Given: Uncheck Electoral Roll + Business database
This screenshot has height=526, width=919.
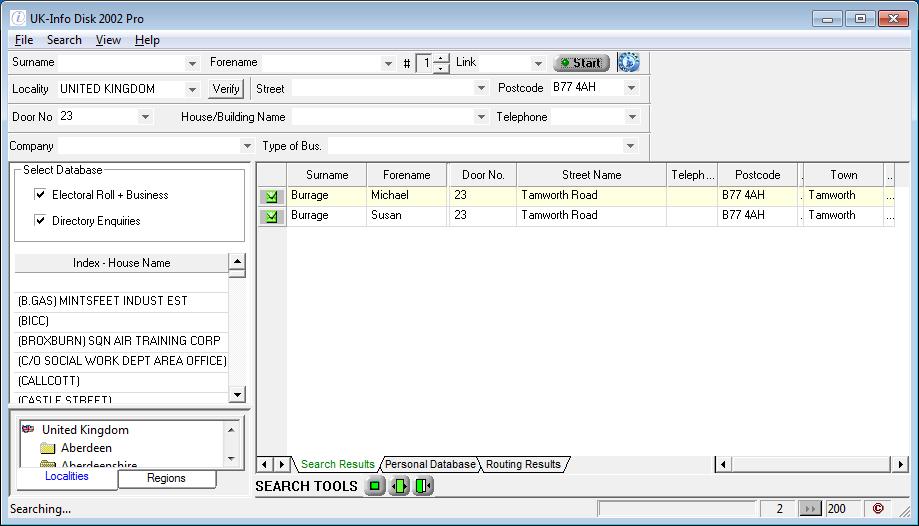Looking at the screenshot, I should coord(41,195).
